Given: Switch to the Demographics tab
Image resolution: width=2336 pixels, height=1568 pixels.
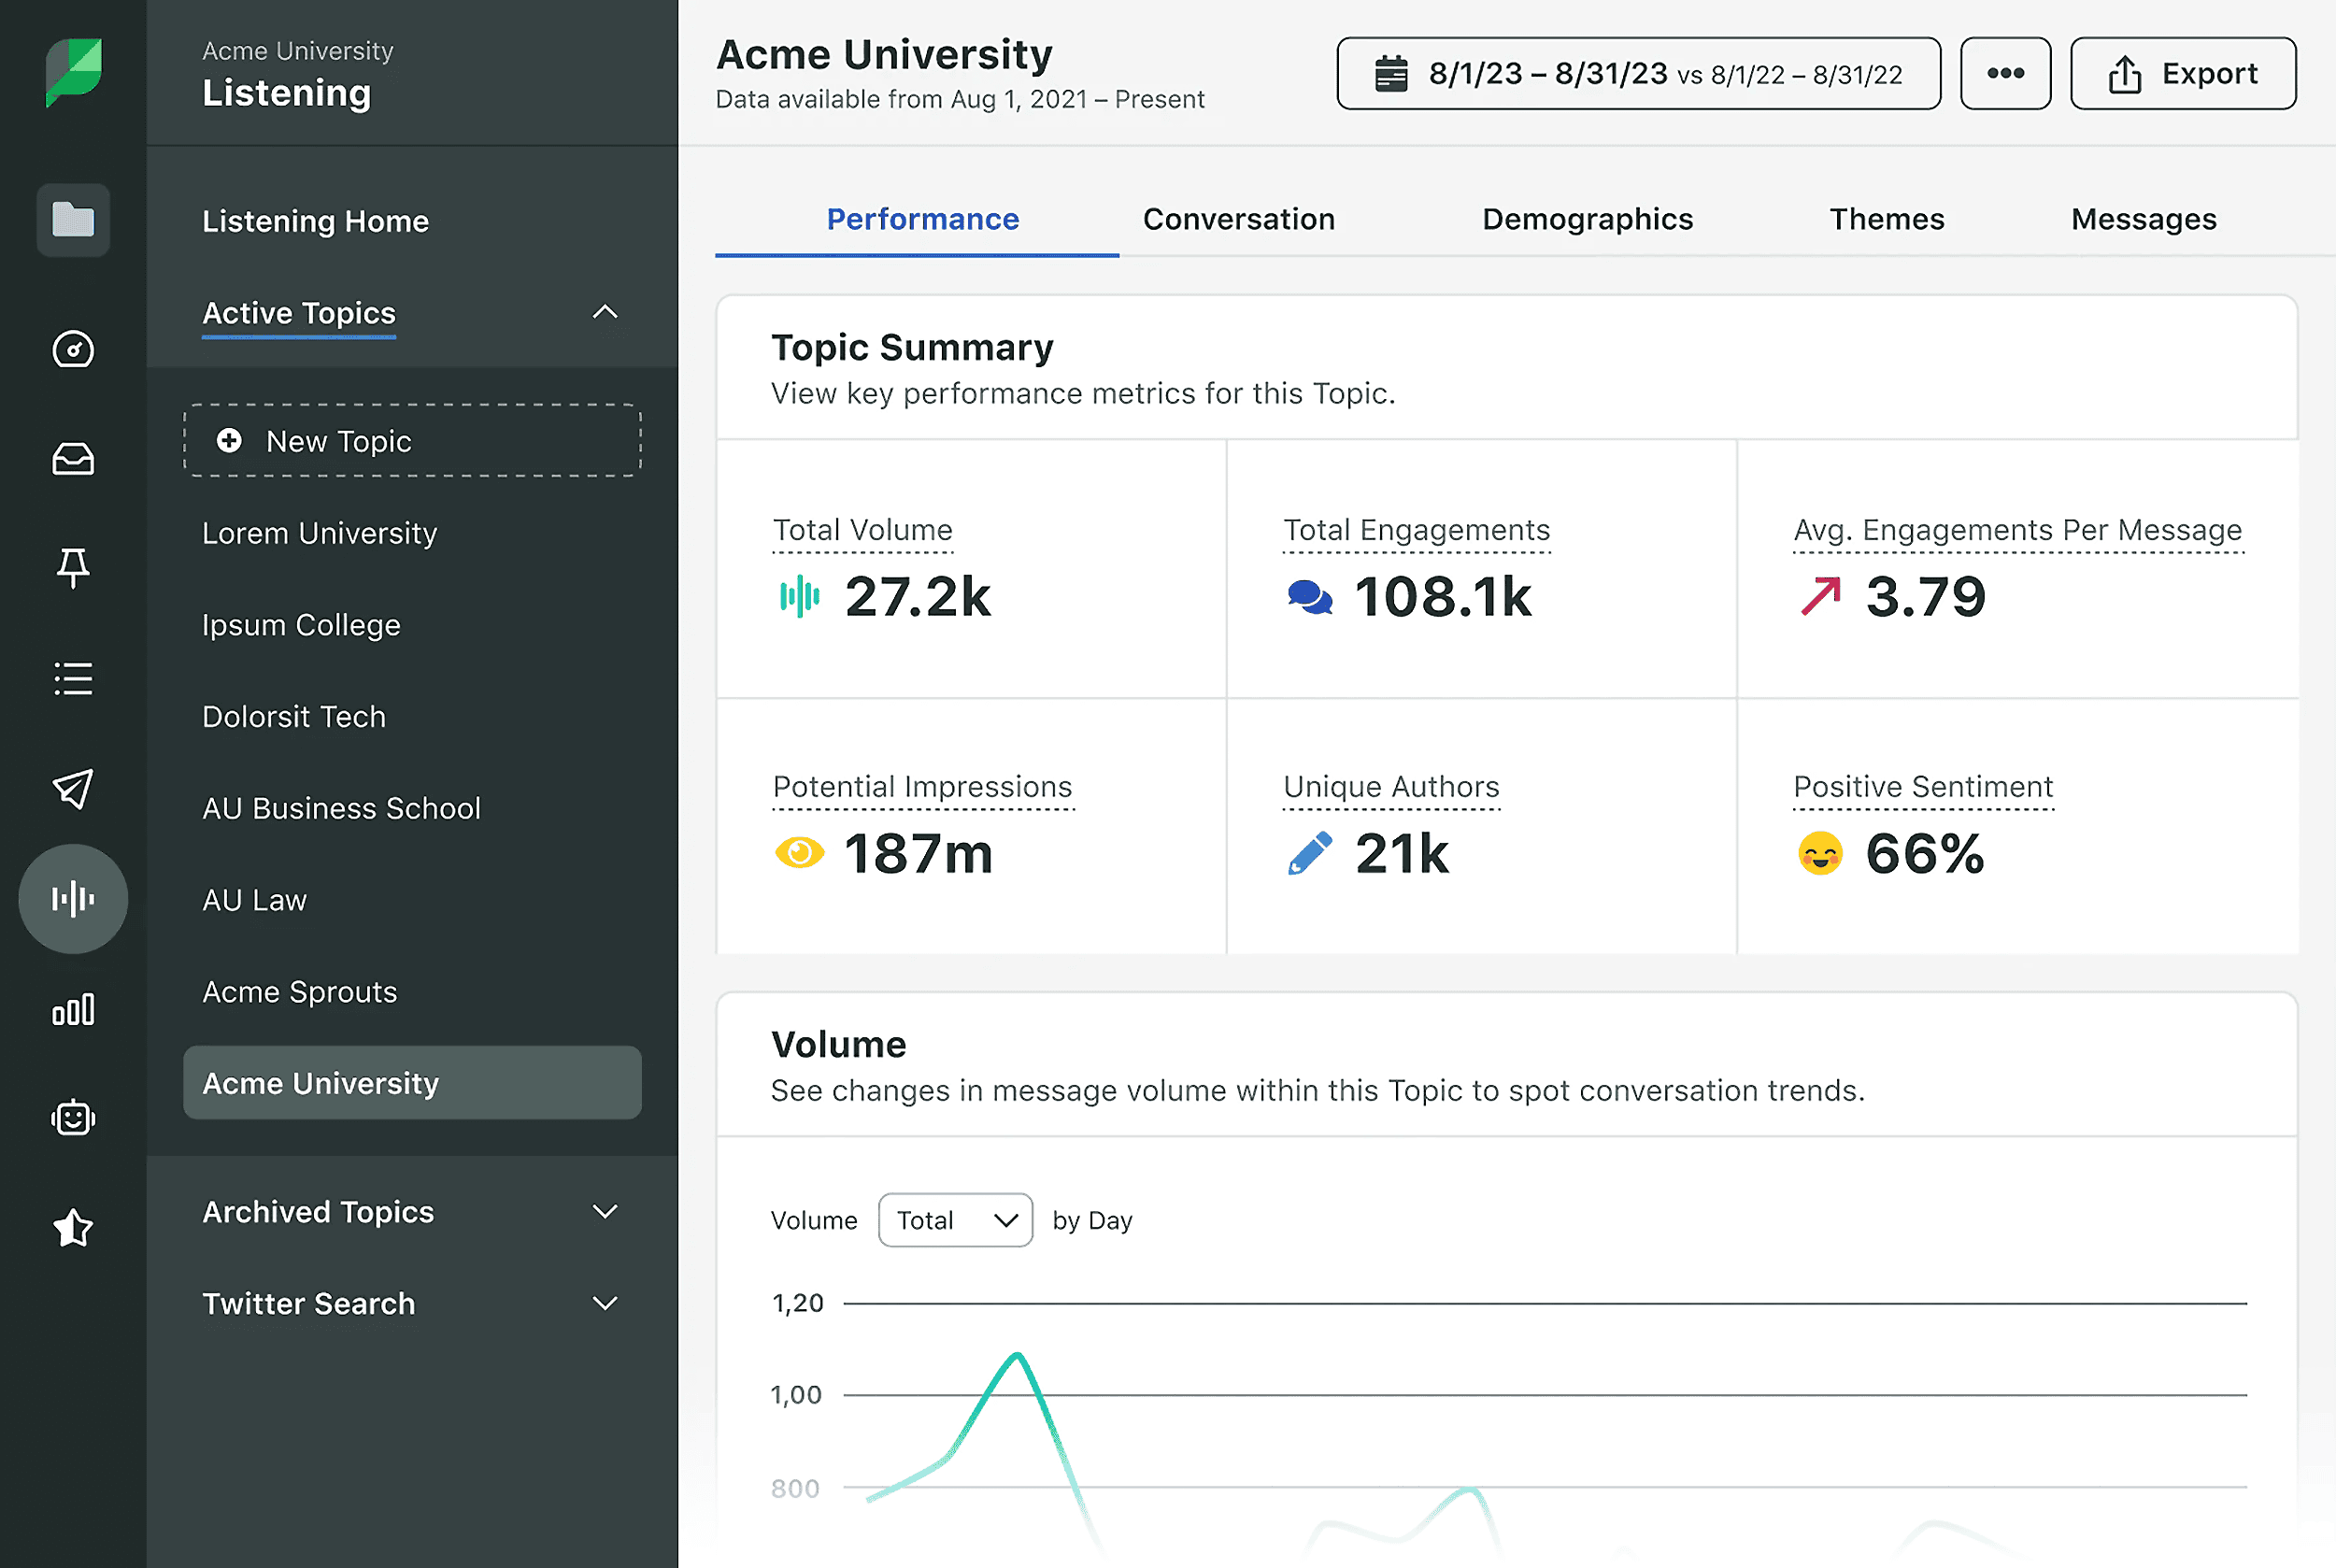Looking at the screenshot, I should click(1587, 219).
